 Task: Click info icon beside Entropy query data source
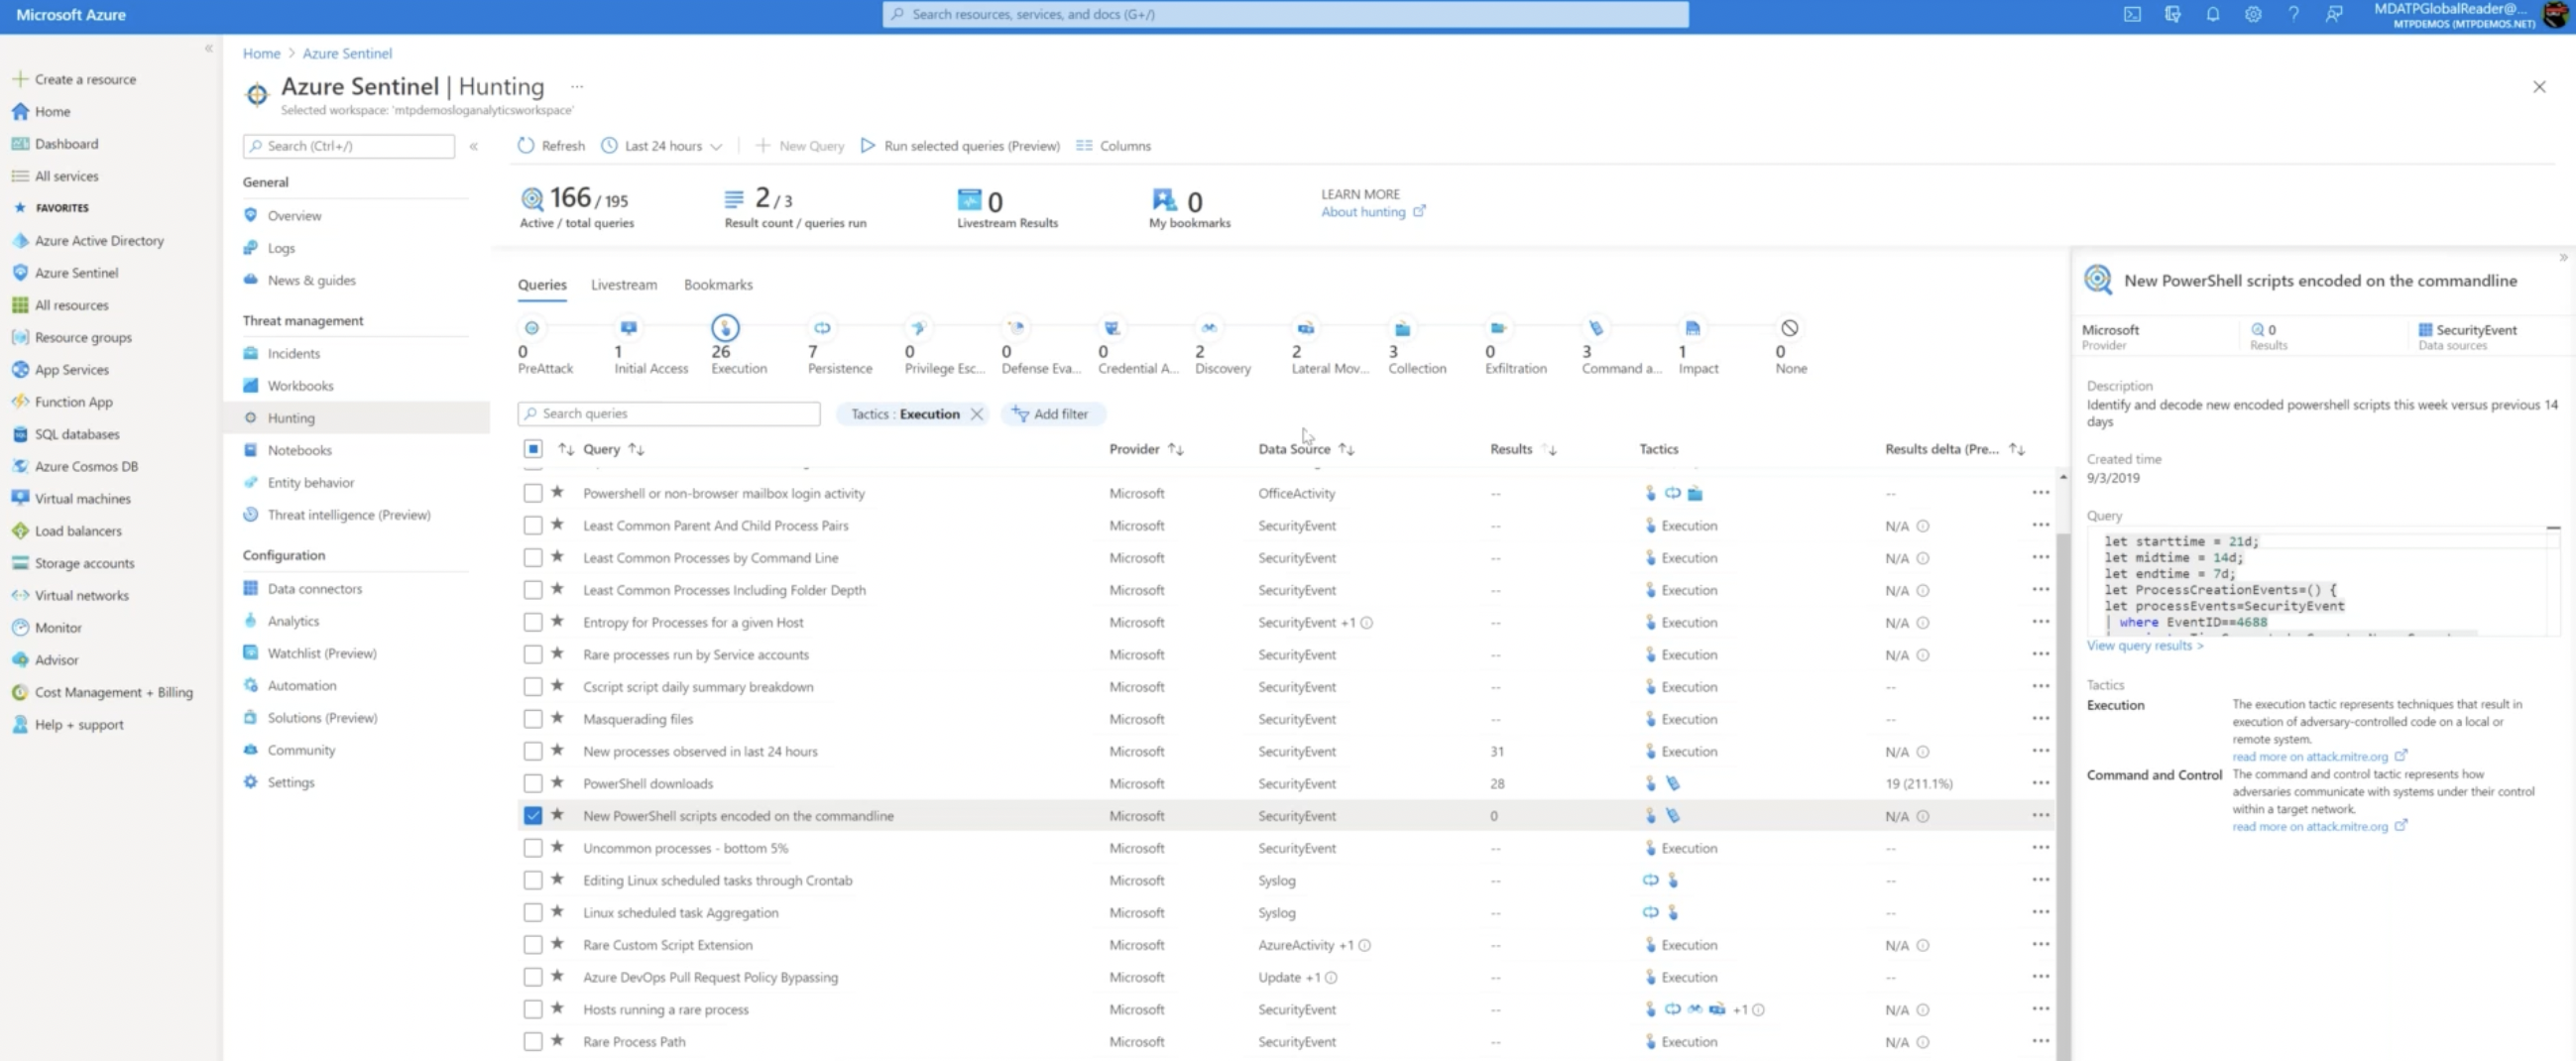[x=1366, y=622]
